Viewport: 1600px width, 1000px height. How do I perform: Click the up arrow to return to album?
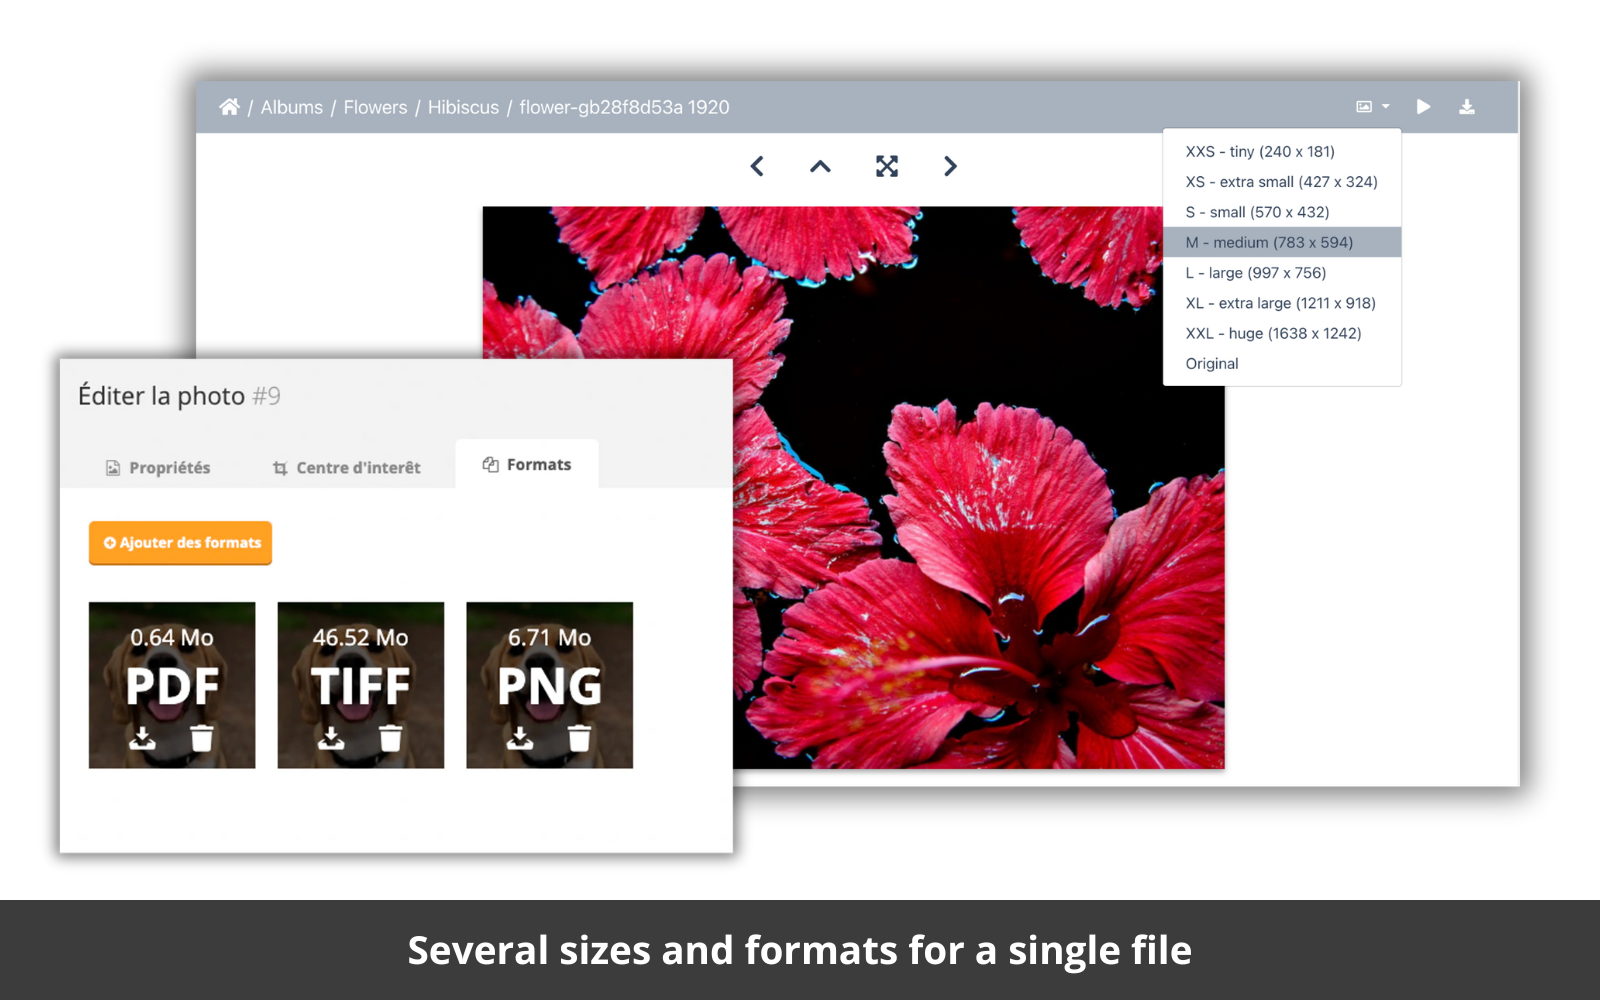pyautogui.click(x=820, y=166)
